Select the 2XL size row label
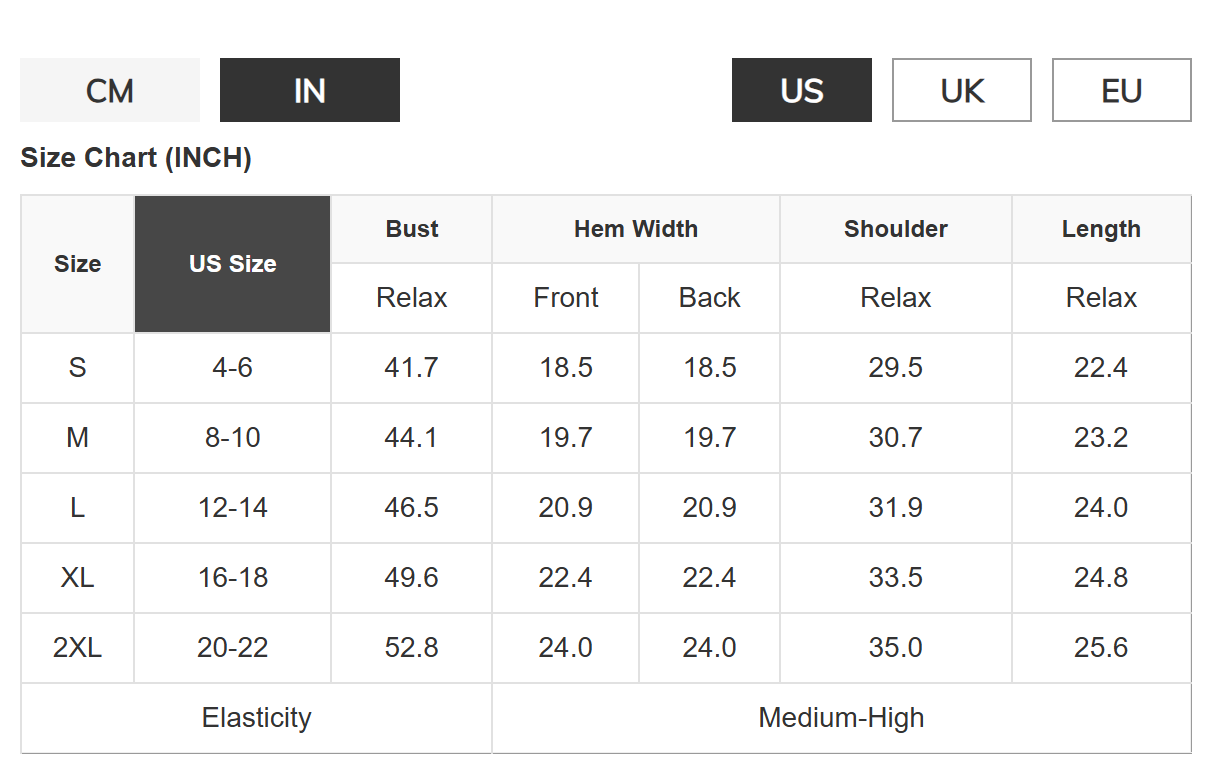 pyautogui.click(x=78, y=648)
